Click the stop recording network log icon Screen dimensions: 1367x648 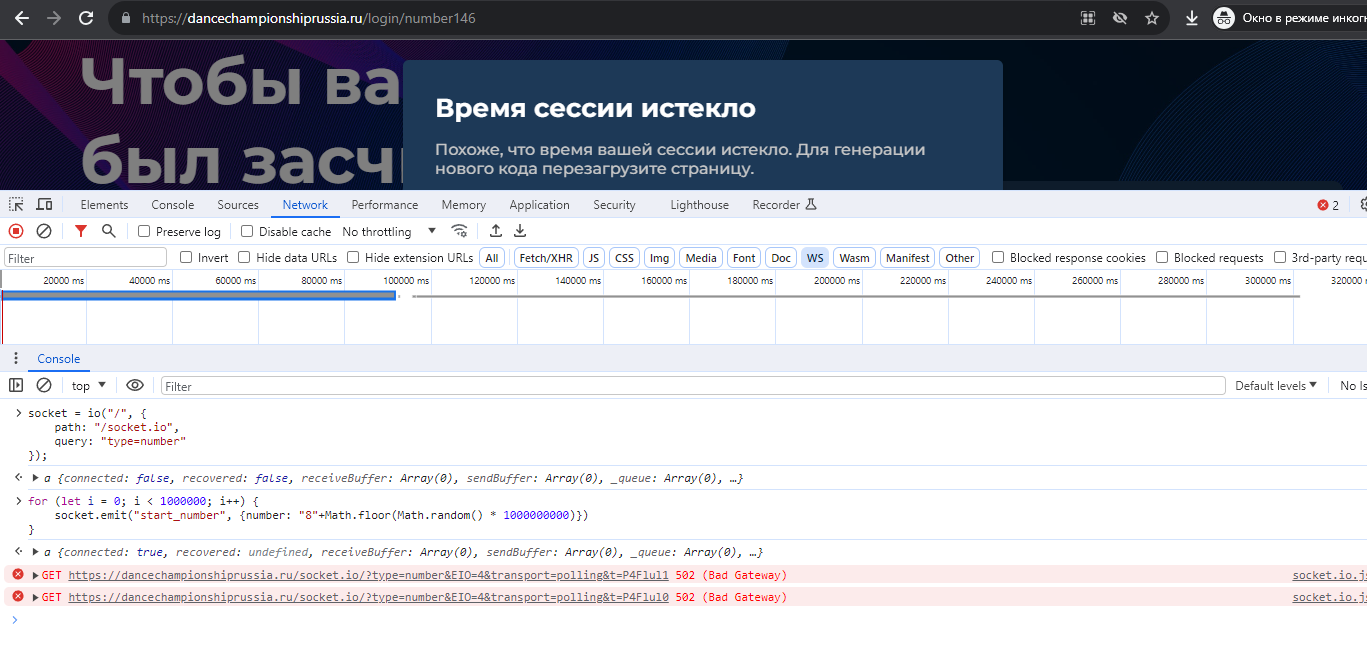click(16, 231)
